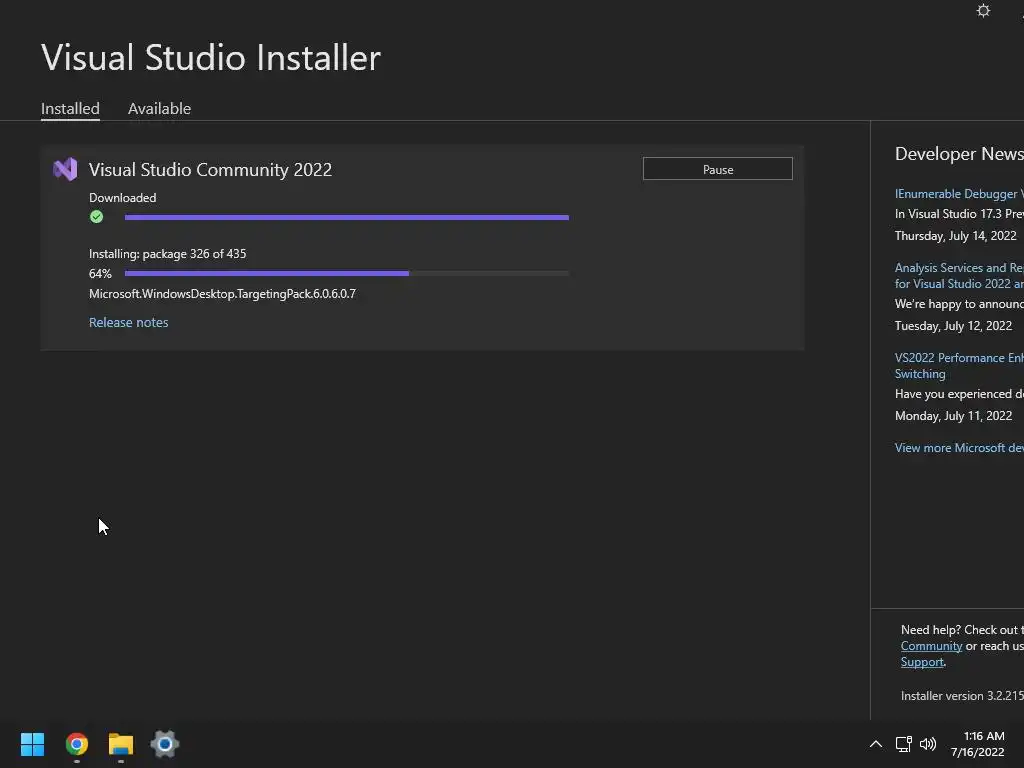Click the Visual Studio Community logo icon
Viewport: 1024px width, 768px height.
tap(65, 169)
